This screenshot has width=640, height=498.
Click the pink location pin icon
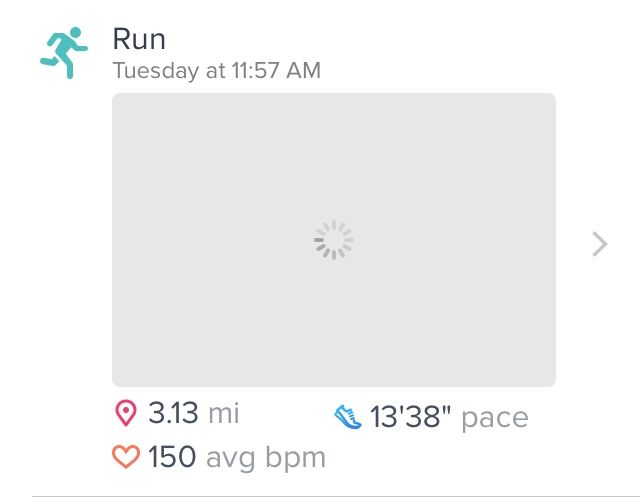coord(125,413)
